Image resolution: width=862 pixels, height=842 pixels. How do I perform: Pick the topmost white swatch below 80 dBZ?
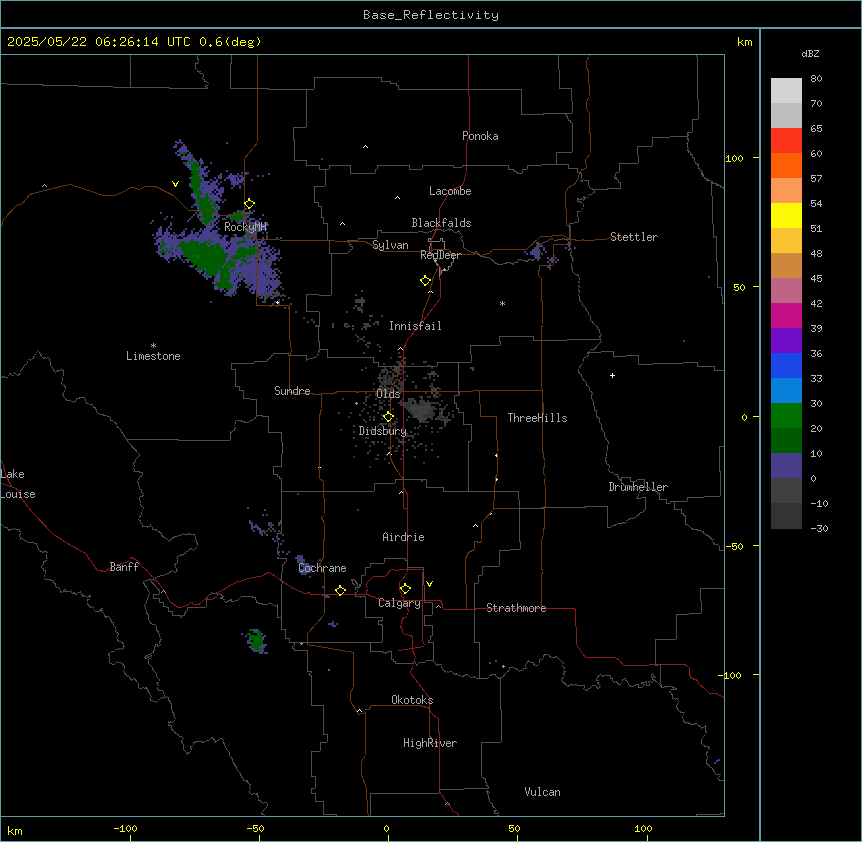(x=786, y=91)
